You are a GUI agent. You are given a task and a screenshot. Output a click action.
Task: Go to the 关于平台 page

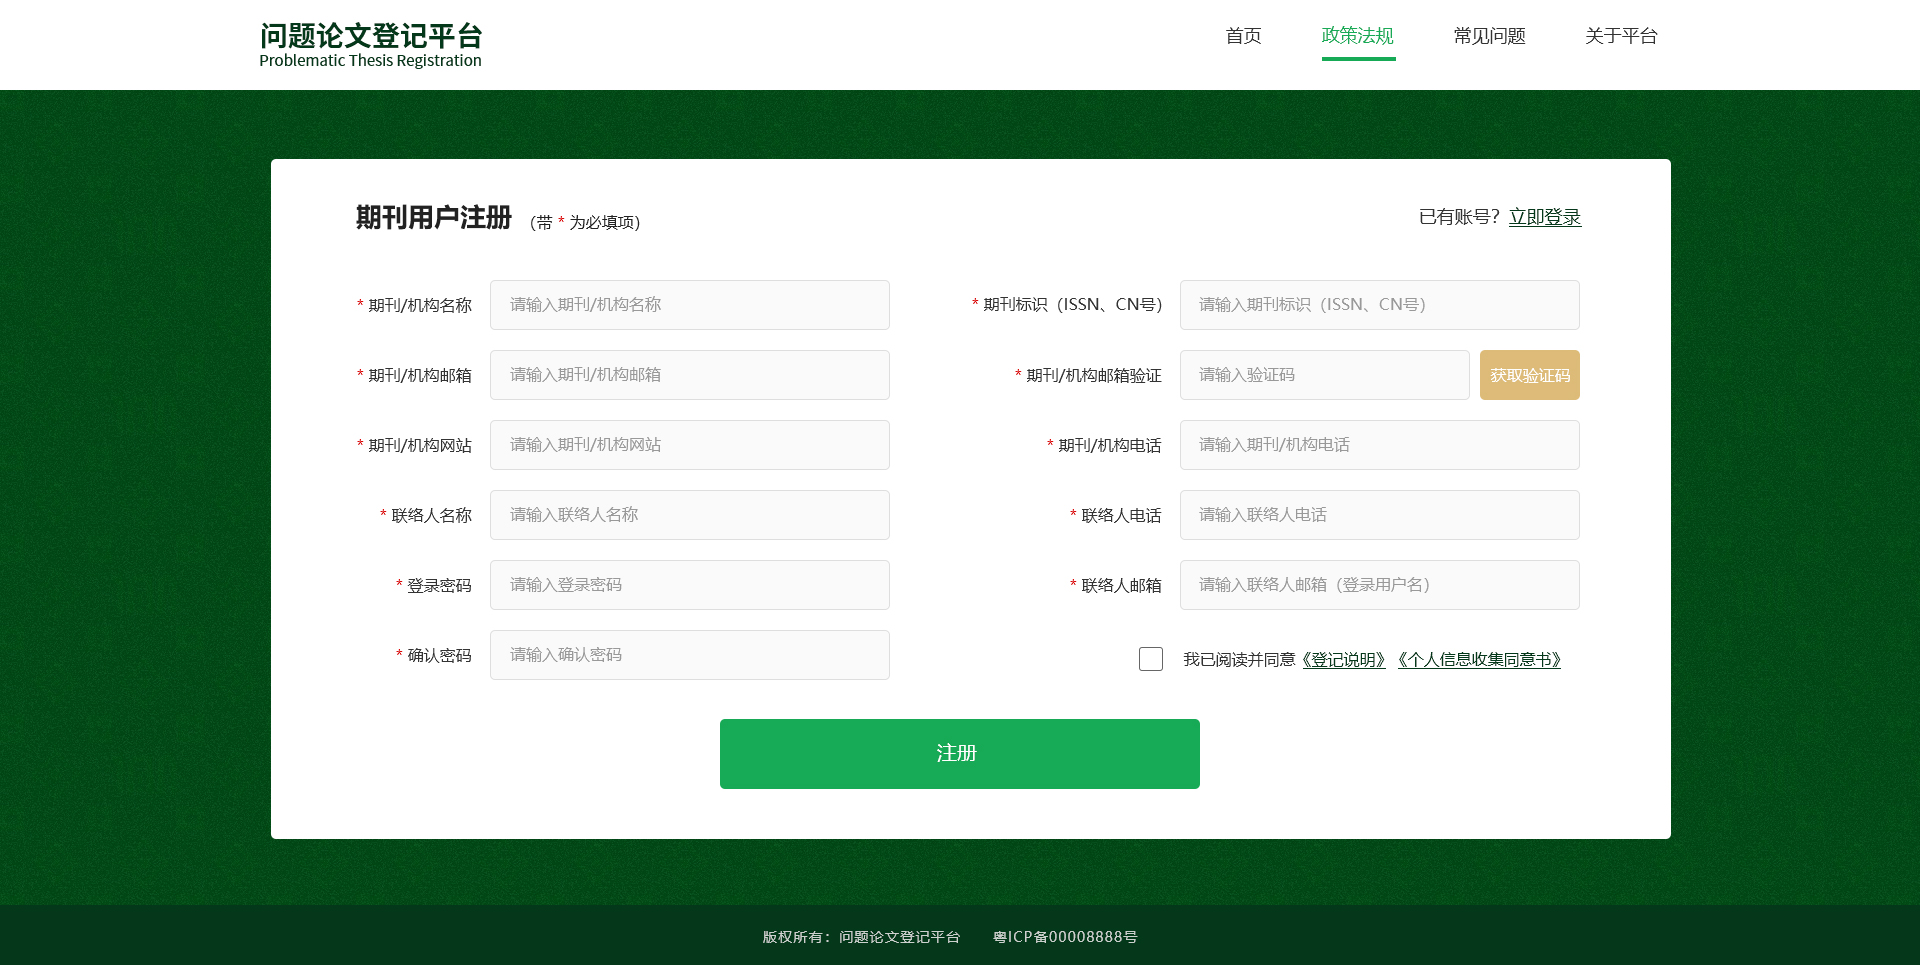(1621, 36)
